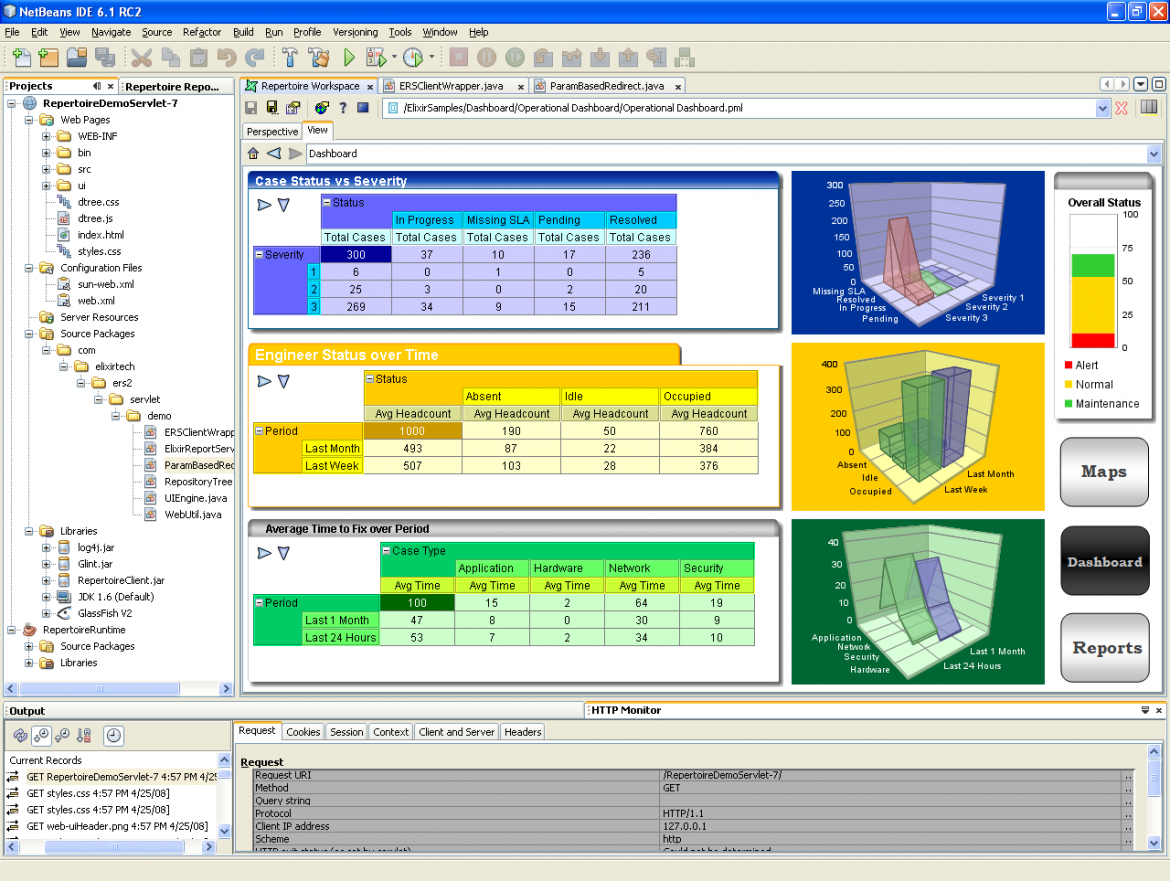This screenshot has height=881, width=1170.
Task: Click the clock icon in the Output panel
Action: [116, 736]
